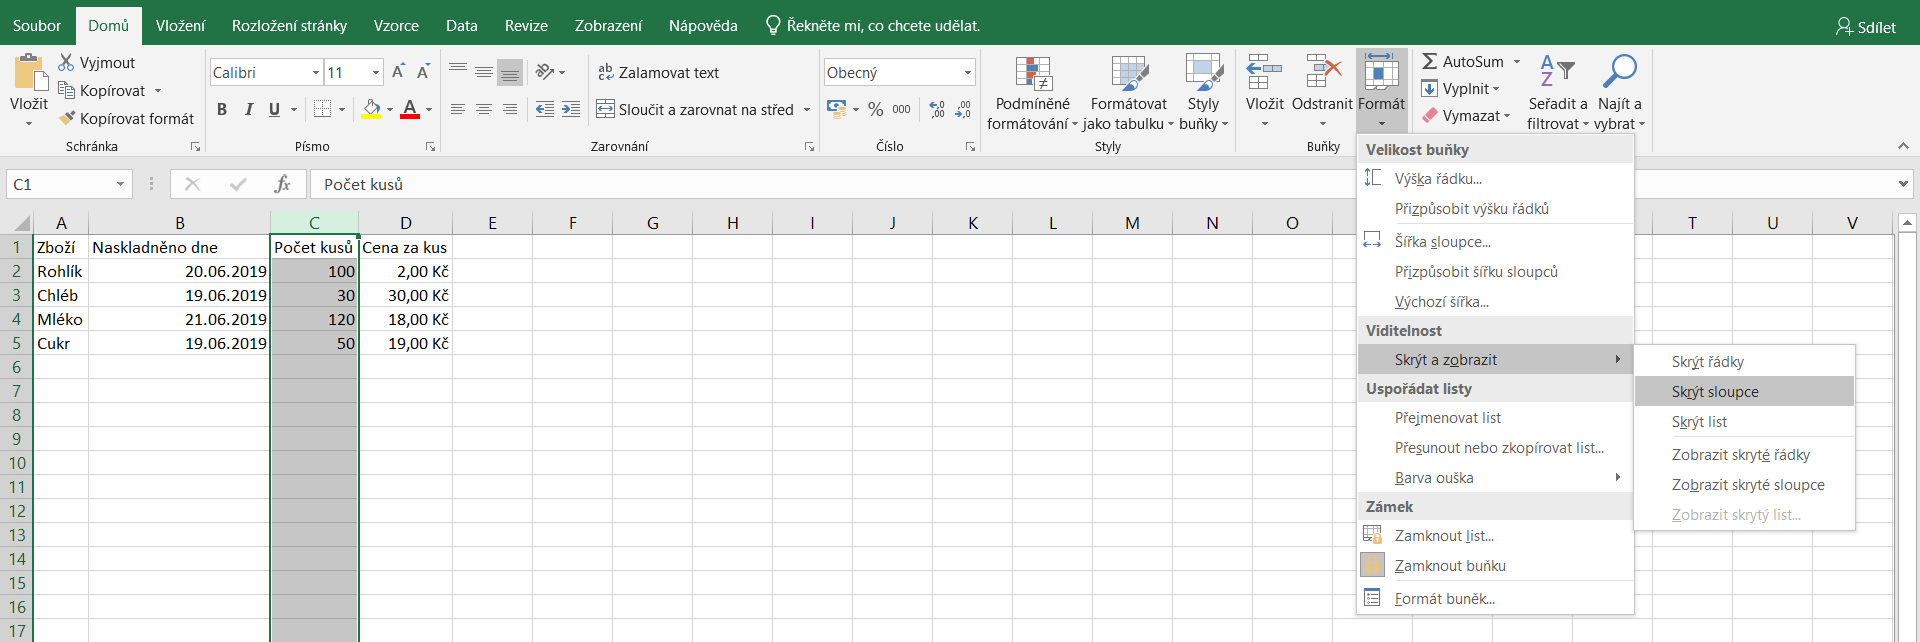
Task: Open Fill (Vyplnit) dropdown
Action: tap(1460, 88)
